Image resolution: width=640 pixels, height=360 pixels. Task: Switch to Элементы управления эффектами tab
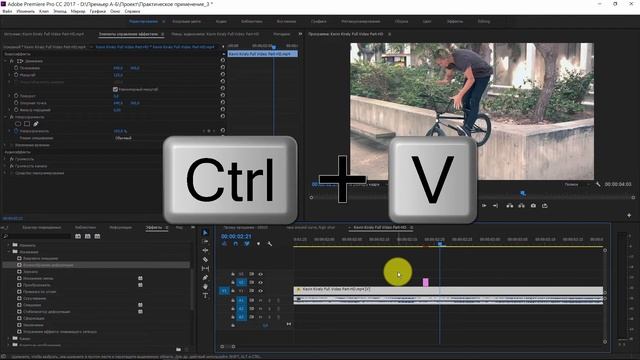(x=128, y=34)
